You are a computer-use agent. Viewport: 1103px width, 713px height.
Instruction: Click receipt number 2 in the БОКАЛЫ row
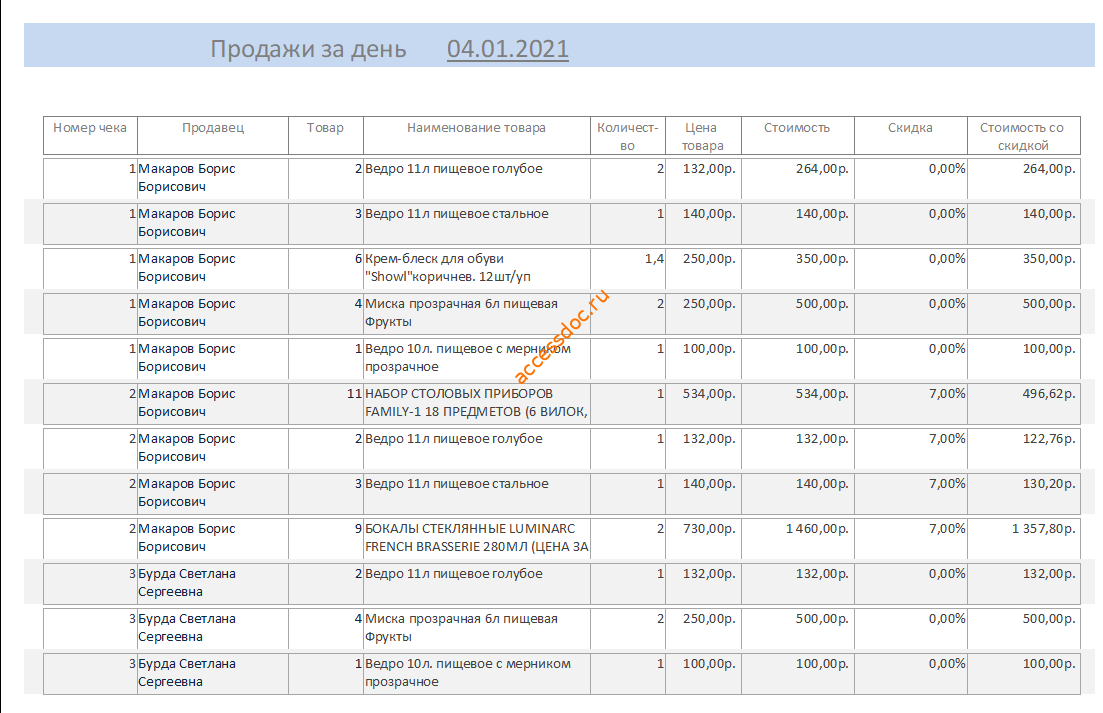(x=132, y=529)
